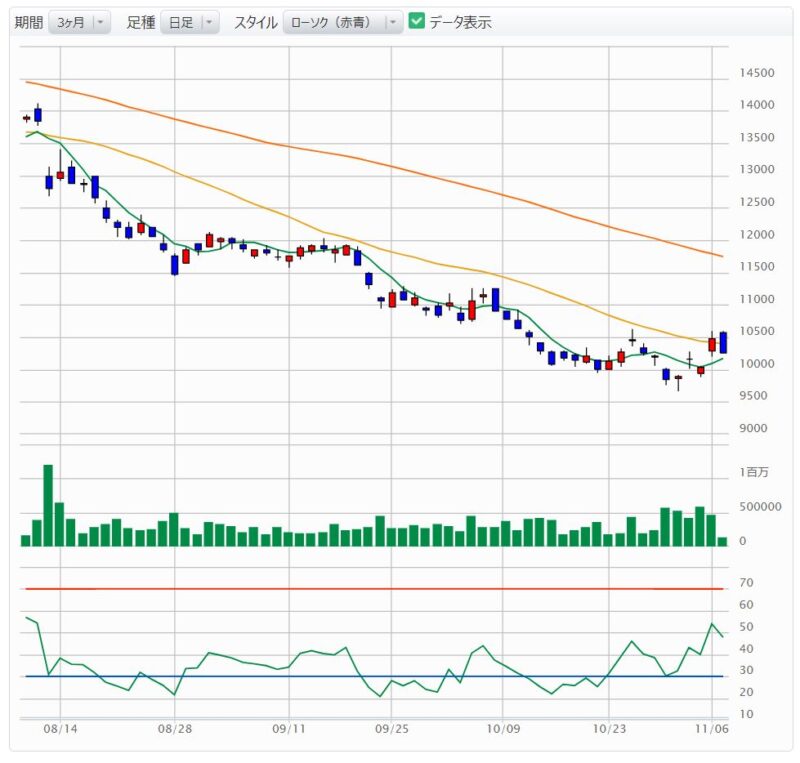Click the 10/09 date axis label

click(x=503, y=729)
